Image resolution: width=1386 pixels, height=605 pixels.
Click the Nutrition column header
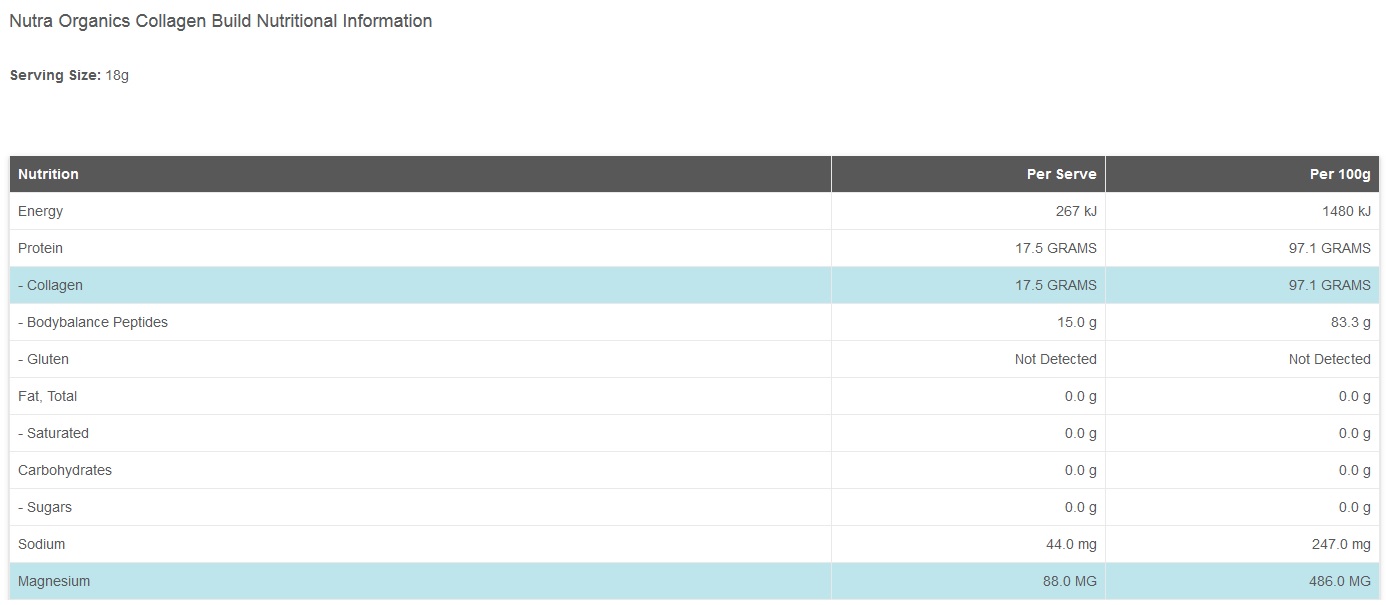pos(48,174)
